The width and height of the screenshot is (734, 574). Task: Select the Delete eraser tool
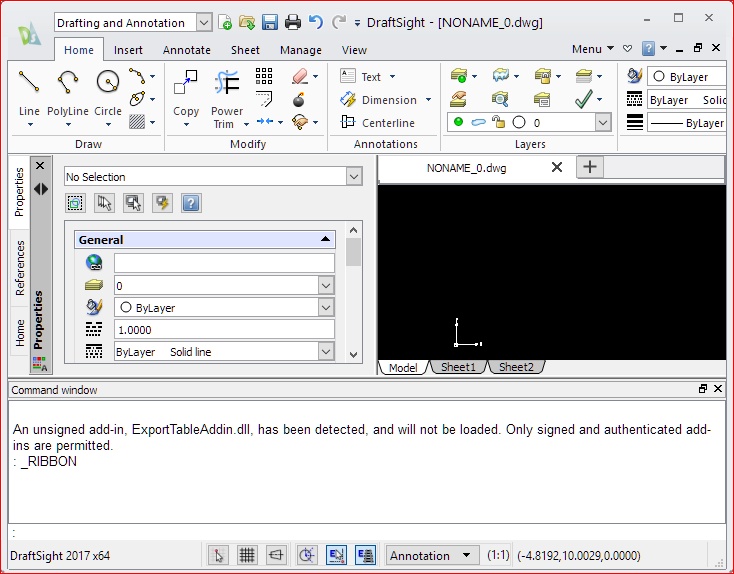tap(300, 76)
